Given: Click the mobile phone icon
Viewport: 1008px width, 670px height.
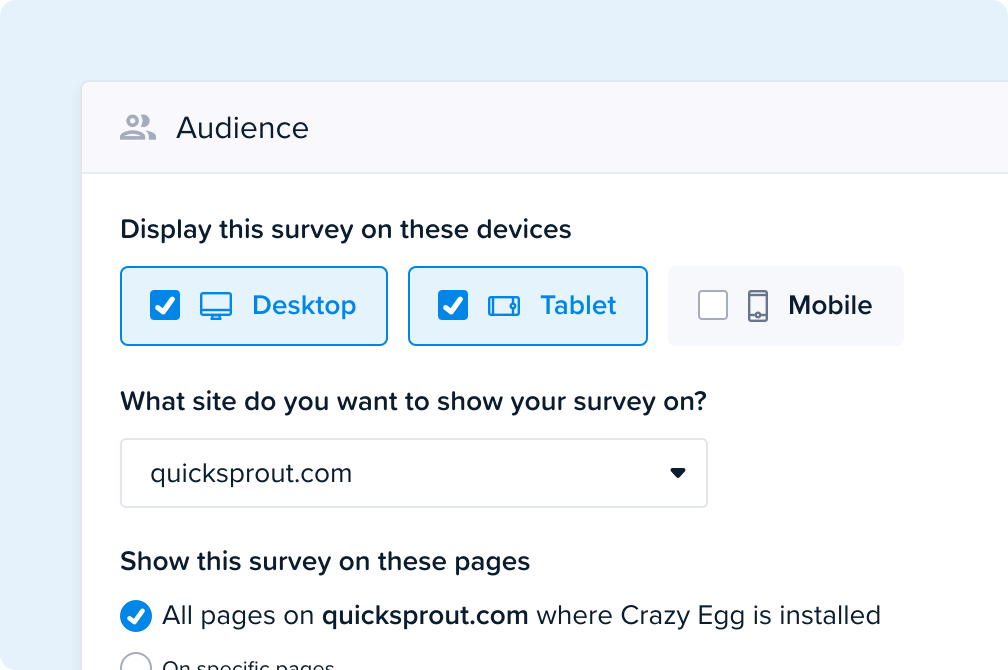Looking at the screenshot, I should pos(758,305).
